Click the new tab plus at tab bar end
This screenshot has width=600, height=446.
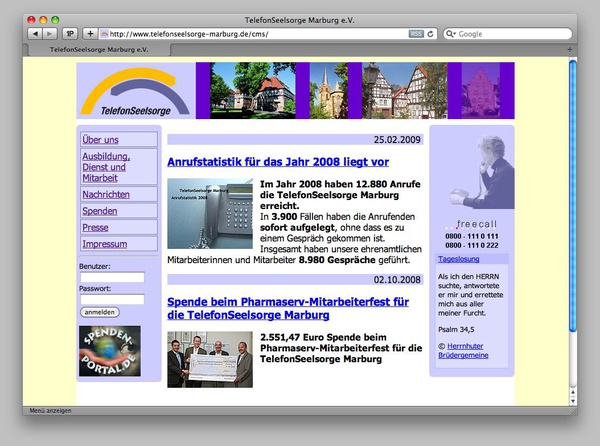coord(569,49)
